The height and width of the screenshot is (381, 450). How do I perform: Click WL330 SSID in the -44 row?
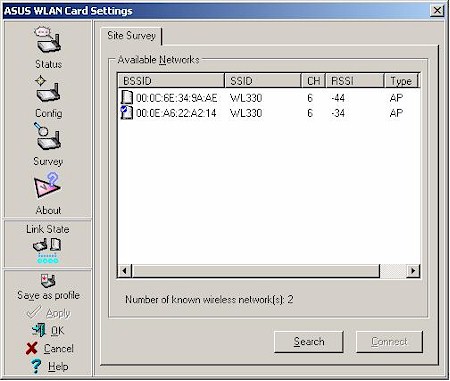[246, 98]
